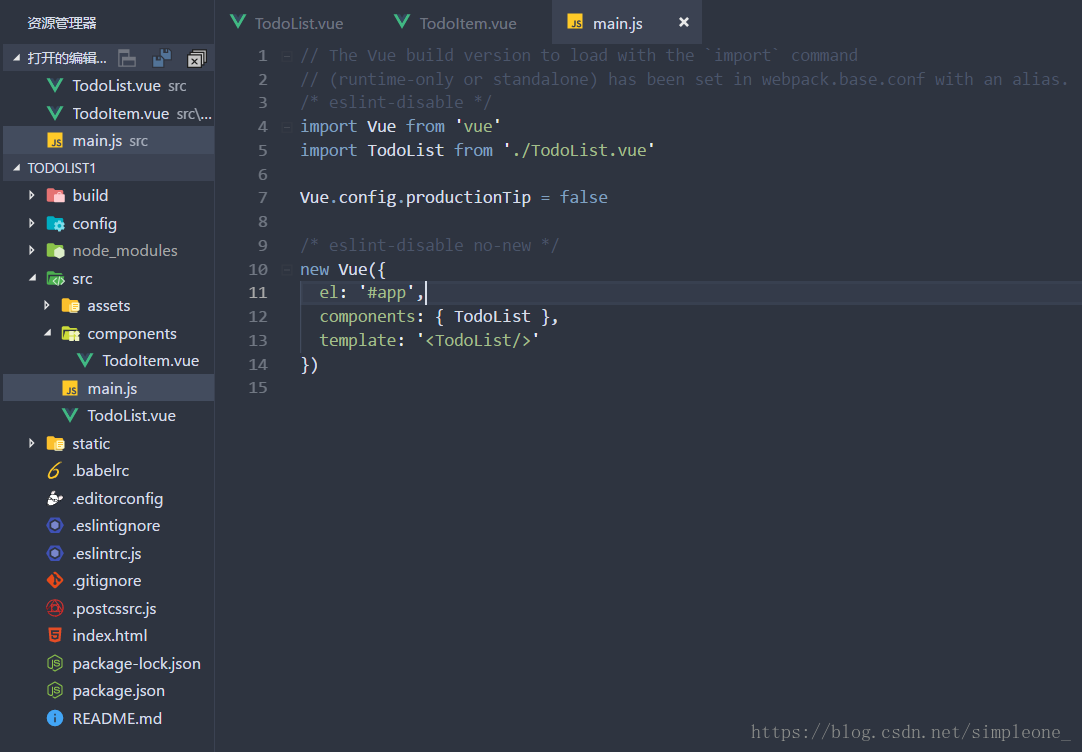Collapse import block fold at line 4
1082x752 pixels.
[x=286, y=126]
